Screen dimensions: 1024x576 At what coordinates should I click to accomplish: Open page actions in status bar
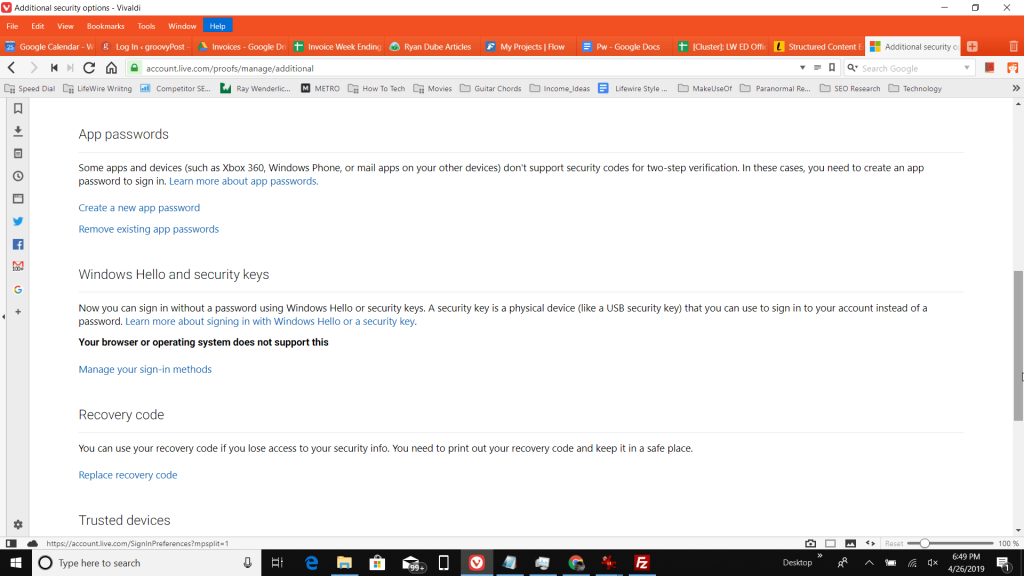click(871, 543)
